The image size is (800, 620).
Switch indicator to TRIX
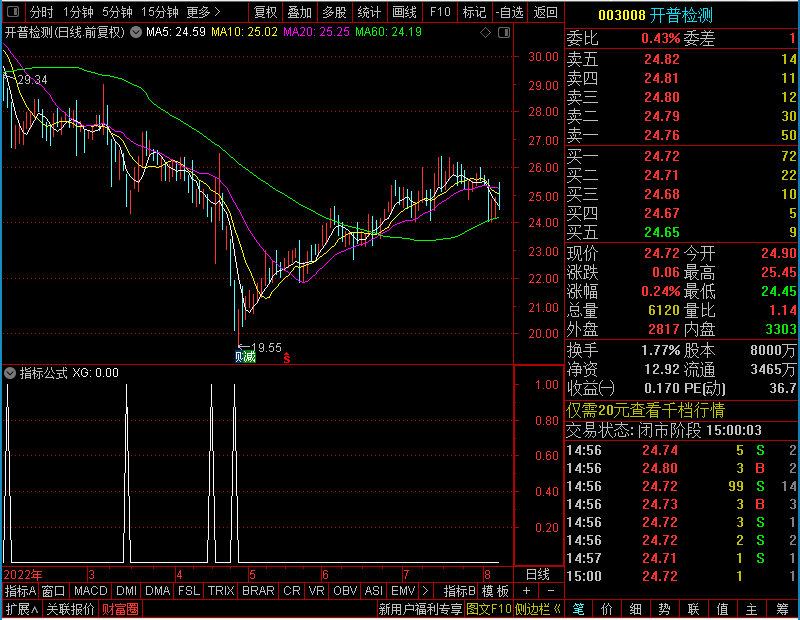click(221, 591)
